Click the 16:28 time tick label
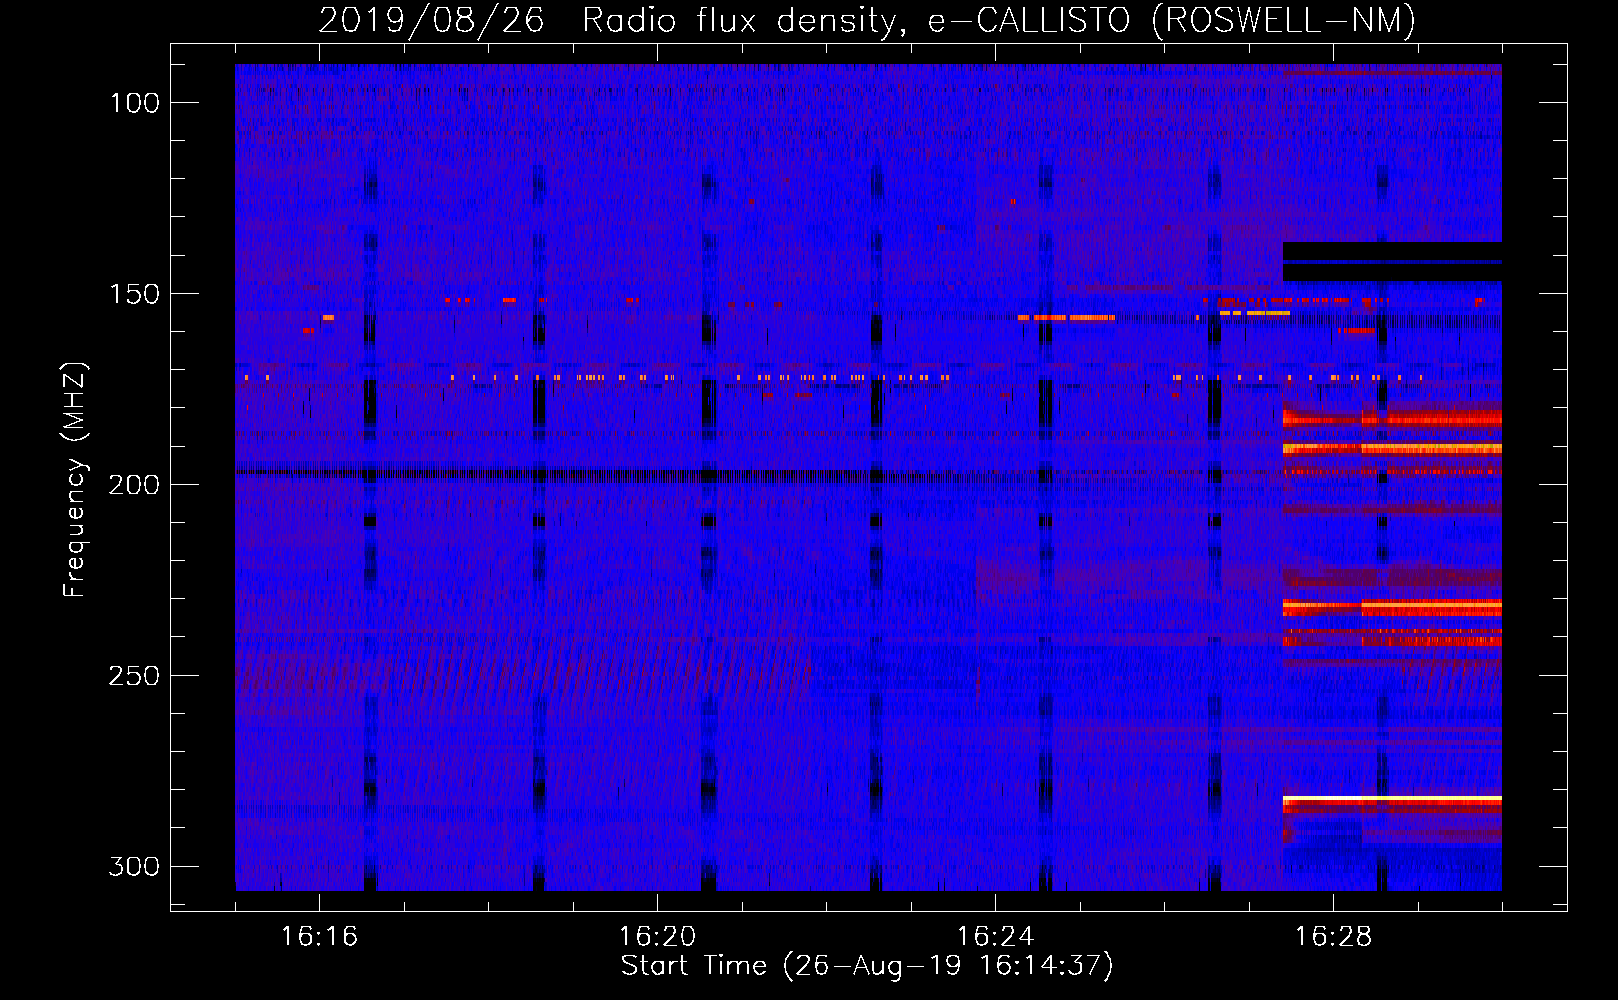The width and height of the screenshot is (1618, 1000). [1333, 937]
